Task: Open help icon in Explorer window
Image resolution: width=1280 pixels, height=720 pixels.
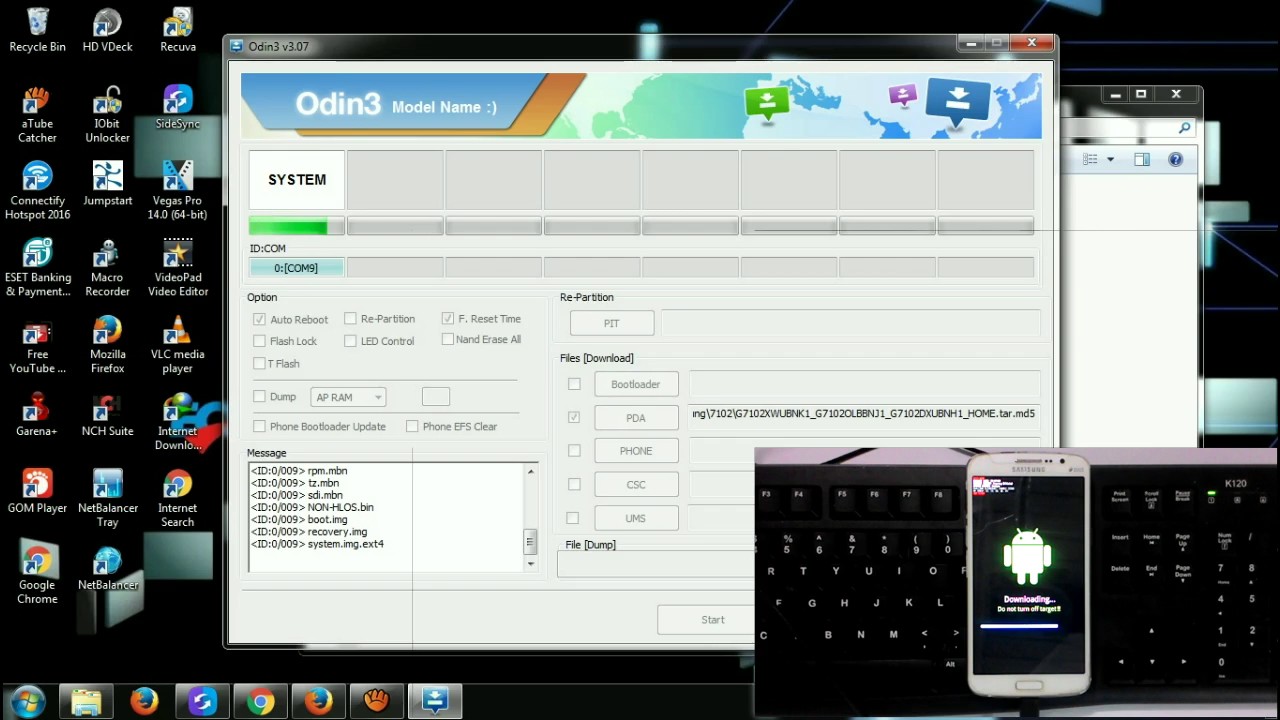Action: 1176,160
